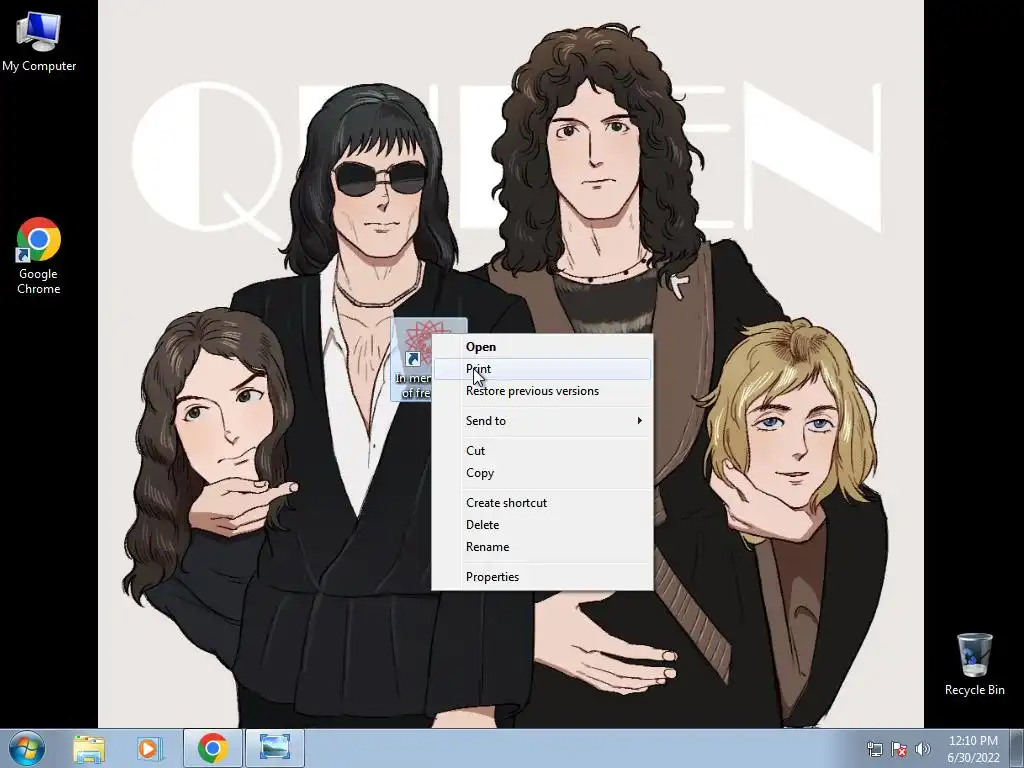Open the clock showing 12:10 PM
1024x768 pixels.
coord(973,748)
